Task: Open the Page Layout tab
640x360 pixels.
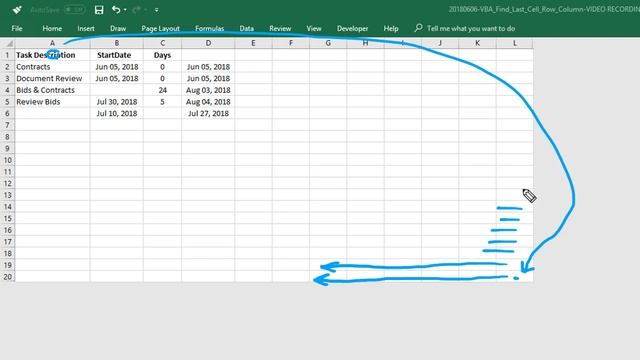Action: coord(160,28)
